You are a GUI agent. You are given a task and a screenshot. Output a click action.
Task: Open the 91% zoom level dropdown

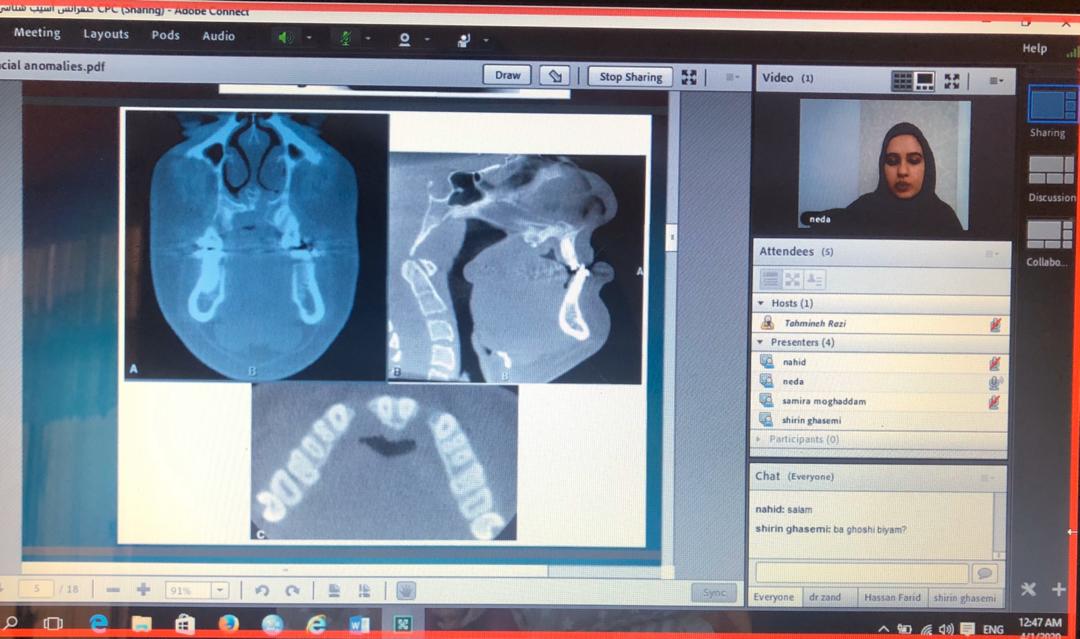220,591
